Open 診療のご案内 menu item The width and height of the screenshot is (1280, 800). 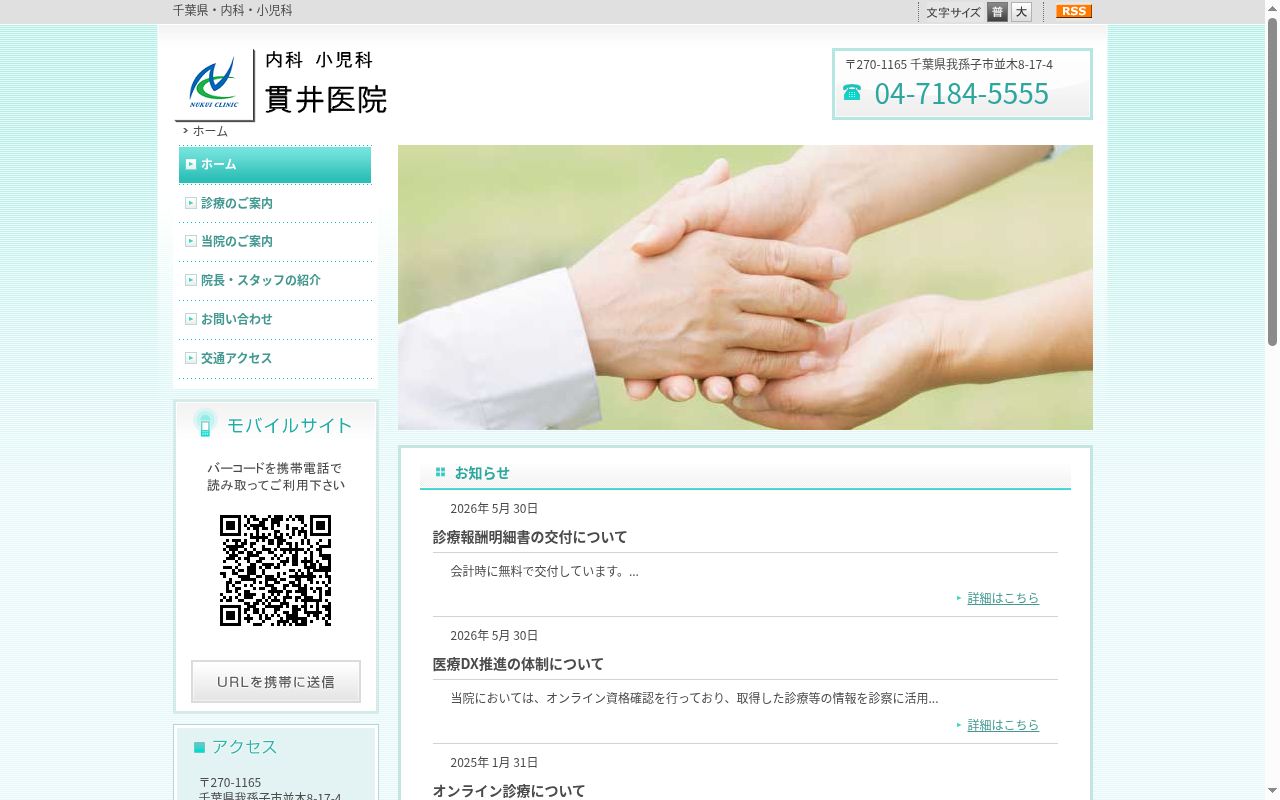275,203
